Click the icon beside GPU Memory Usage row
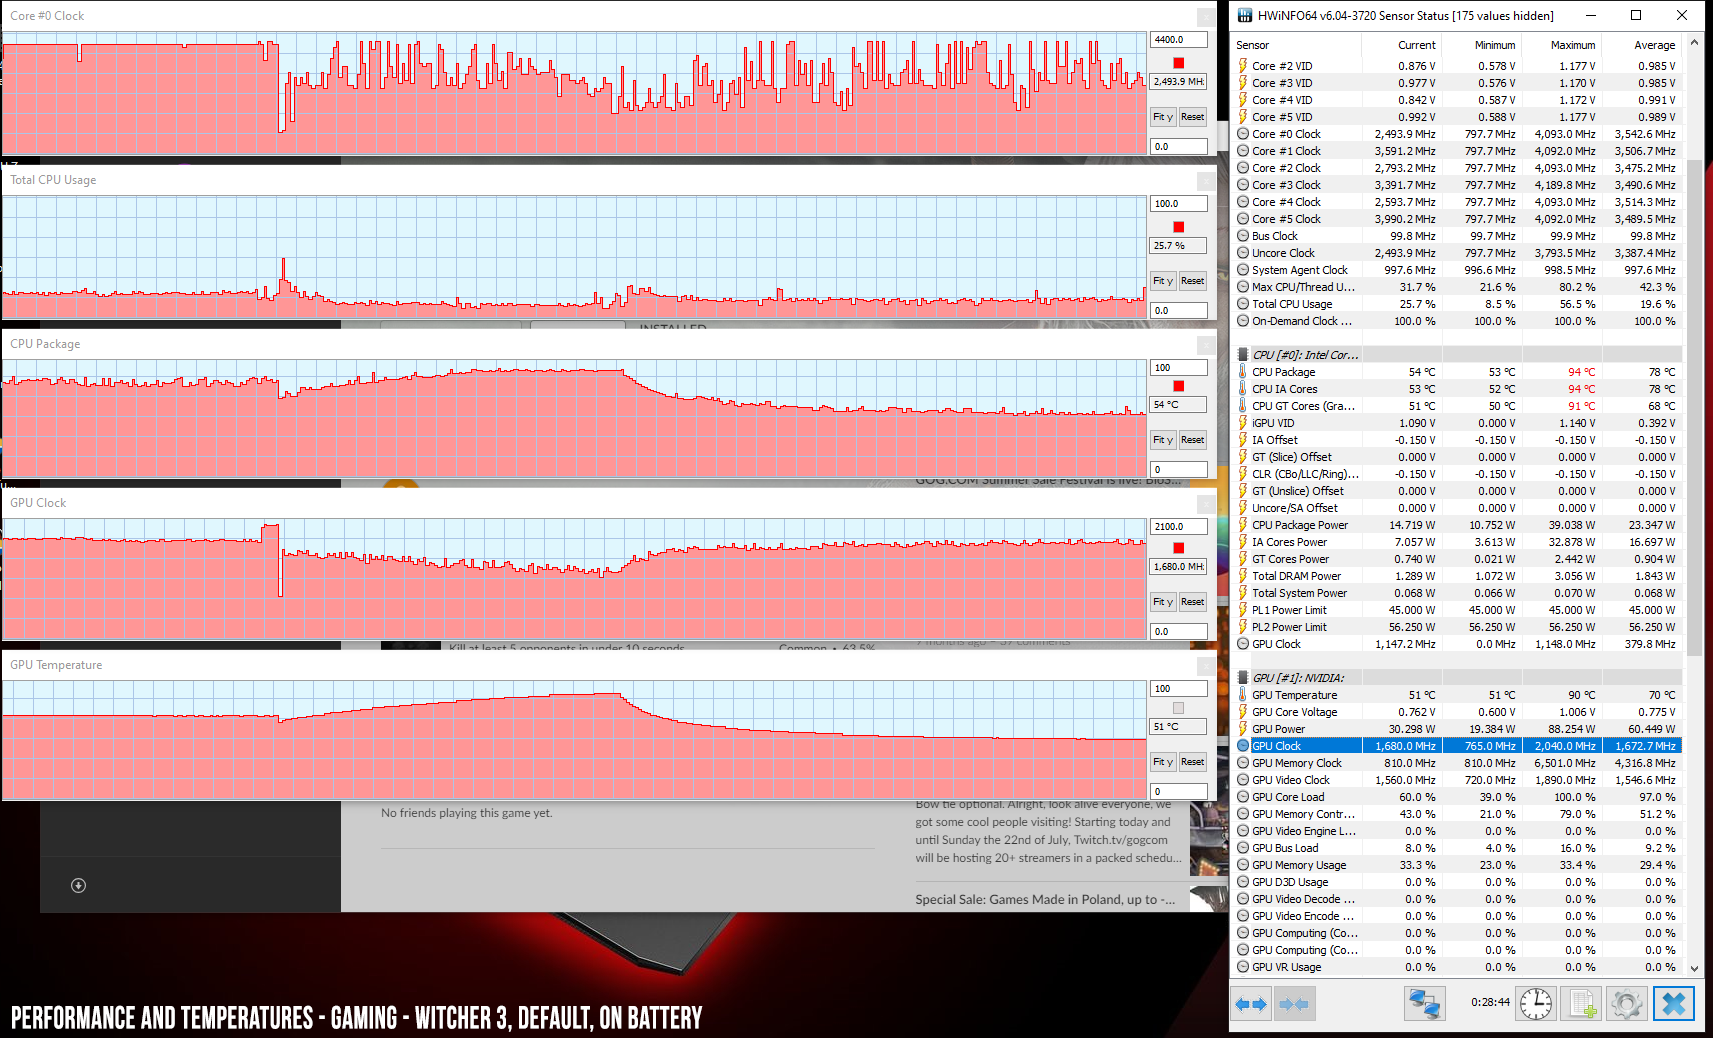This screenshot has width=1713, height=1038. (1243, 865)
